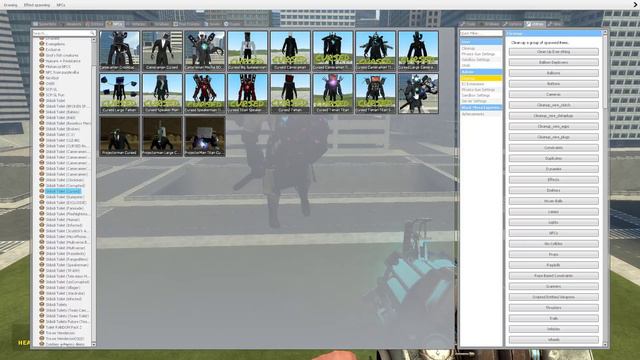
Task: Open Server Settings in Admin list
Action: click(x=474, y=101)
